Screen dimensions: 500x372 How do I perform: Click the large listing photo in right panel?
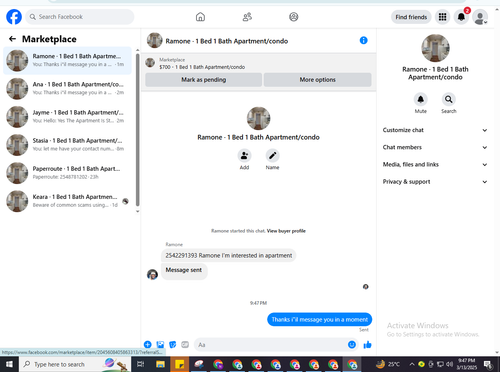tap(435, 48)
